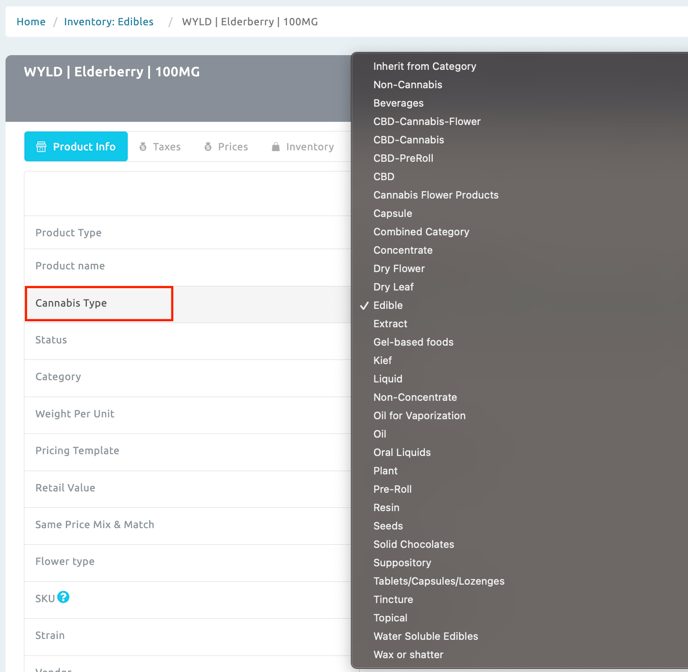Pick the plain CBD option
The height and width of the screenshot is (672, 688).
coord(384,177)
